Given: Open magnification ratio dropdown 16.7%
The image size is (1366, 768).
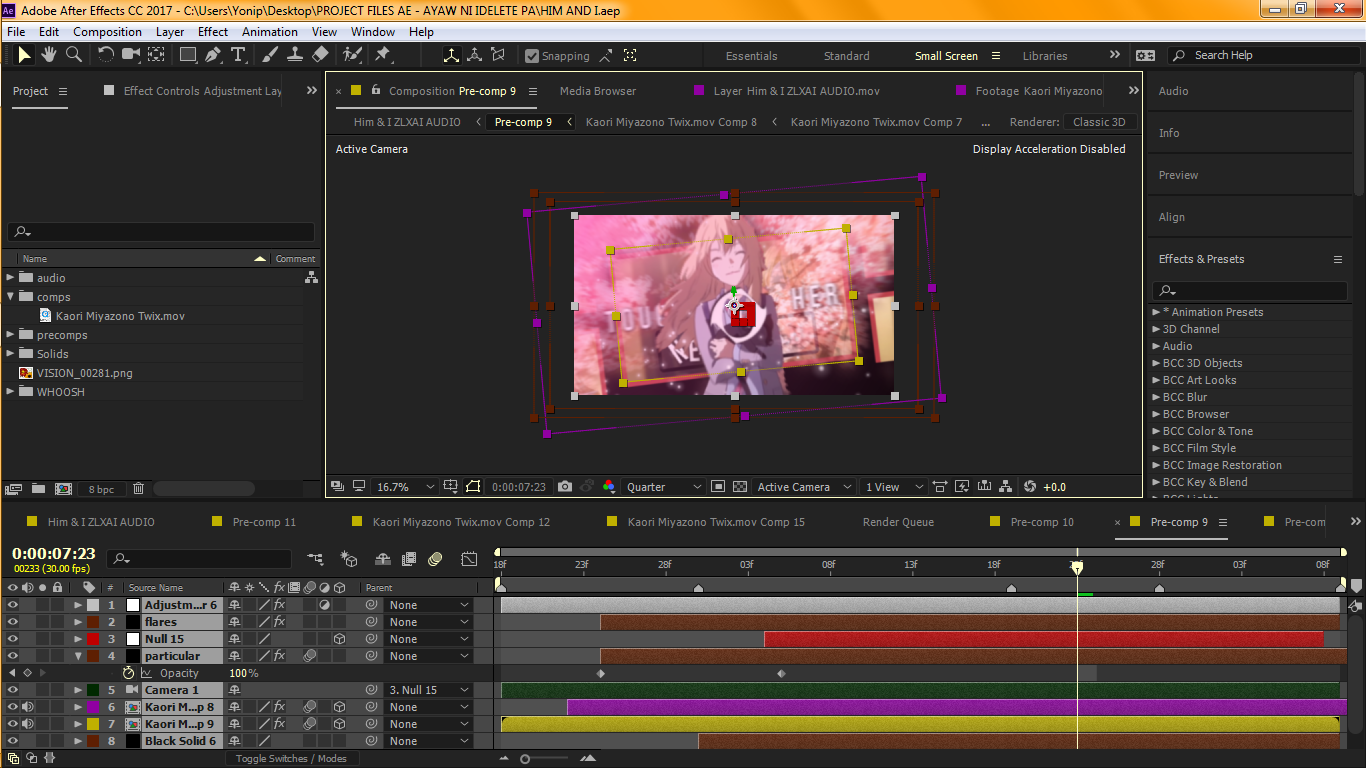Looking at the screenshot, I should pyautogui.click(x=405, y=487).
